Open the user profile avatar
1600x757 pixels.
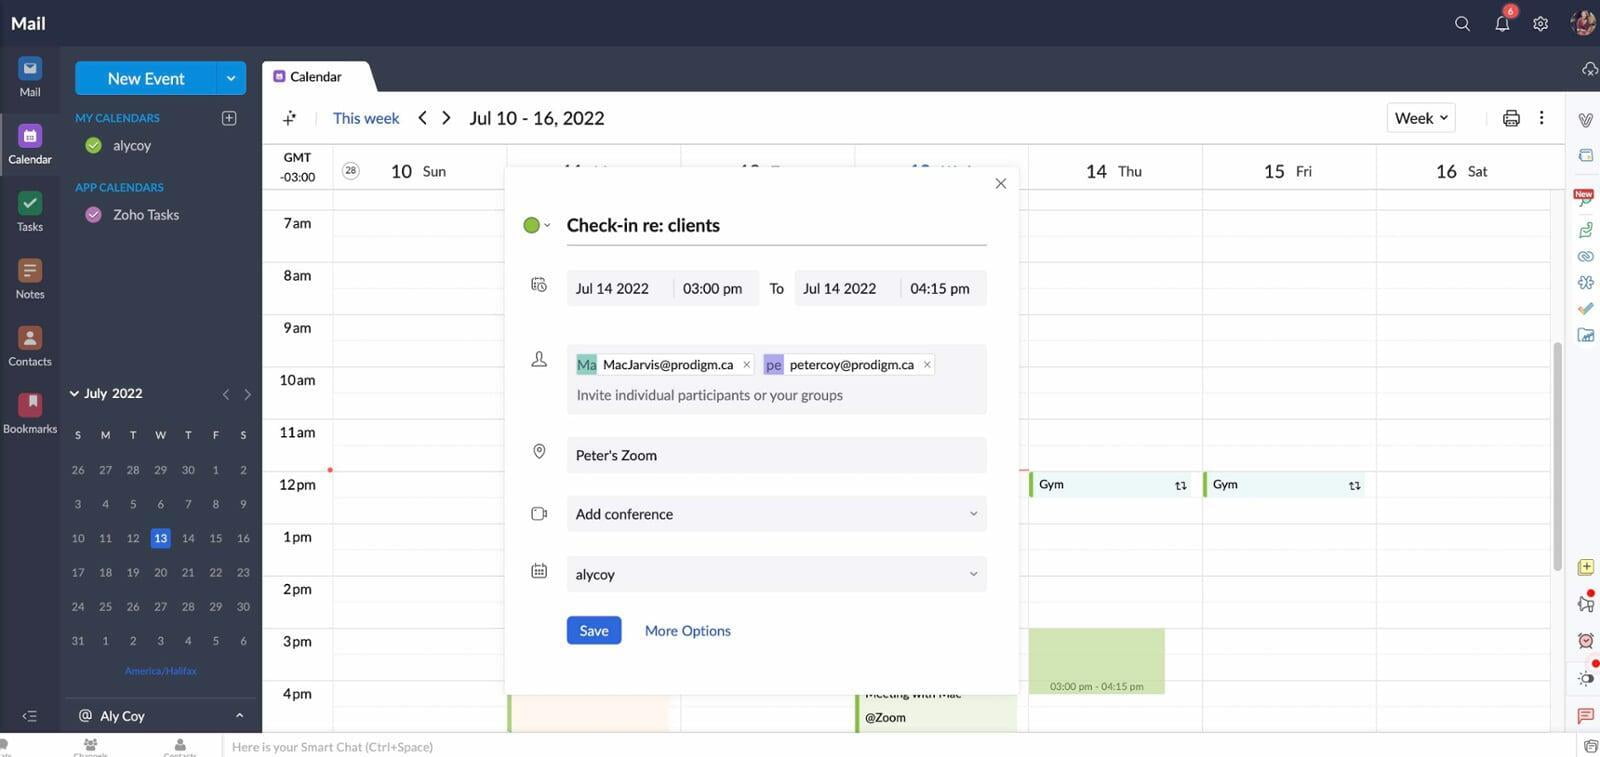(1582, 23)
